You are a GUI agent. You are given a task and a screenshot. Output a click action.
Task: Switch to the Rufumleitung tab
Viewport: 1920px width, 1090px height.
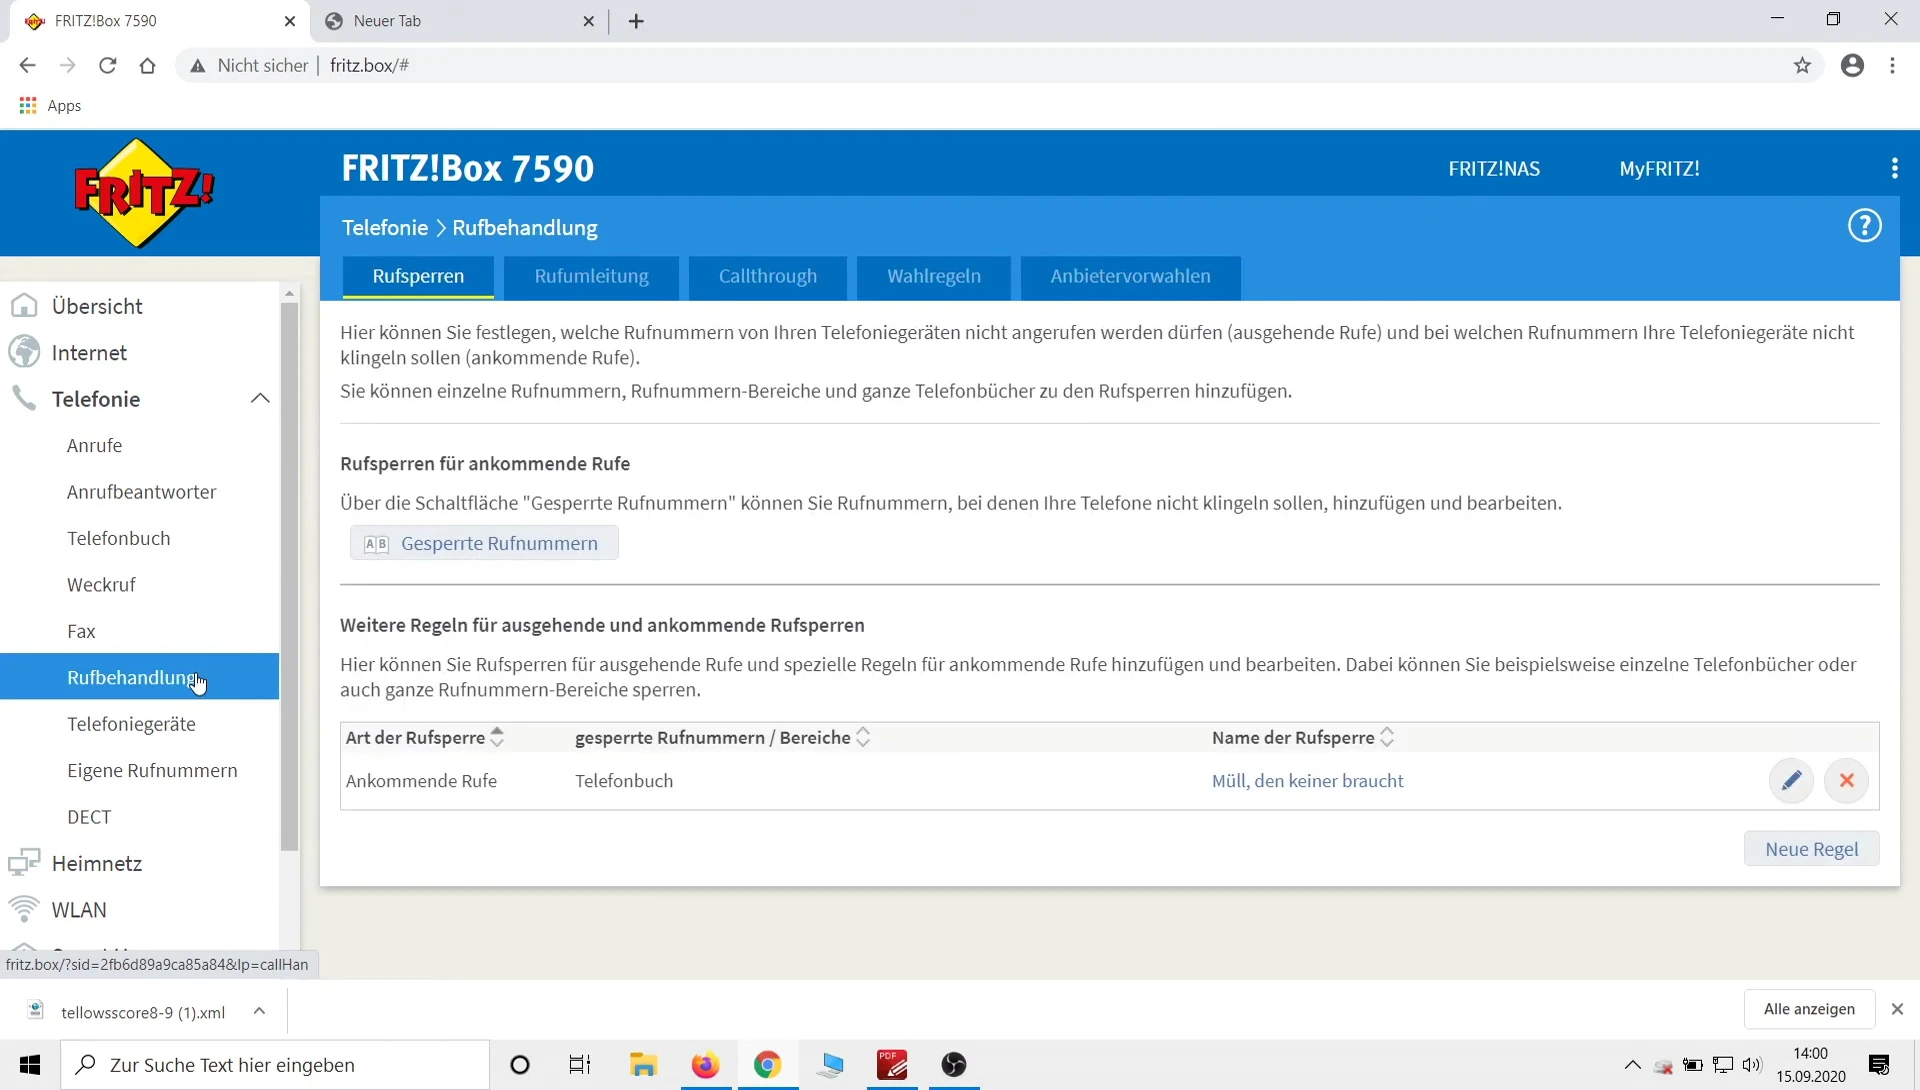(591, 277)
